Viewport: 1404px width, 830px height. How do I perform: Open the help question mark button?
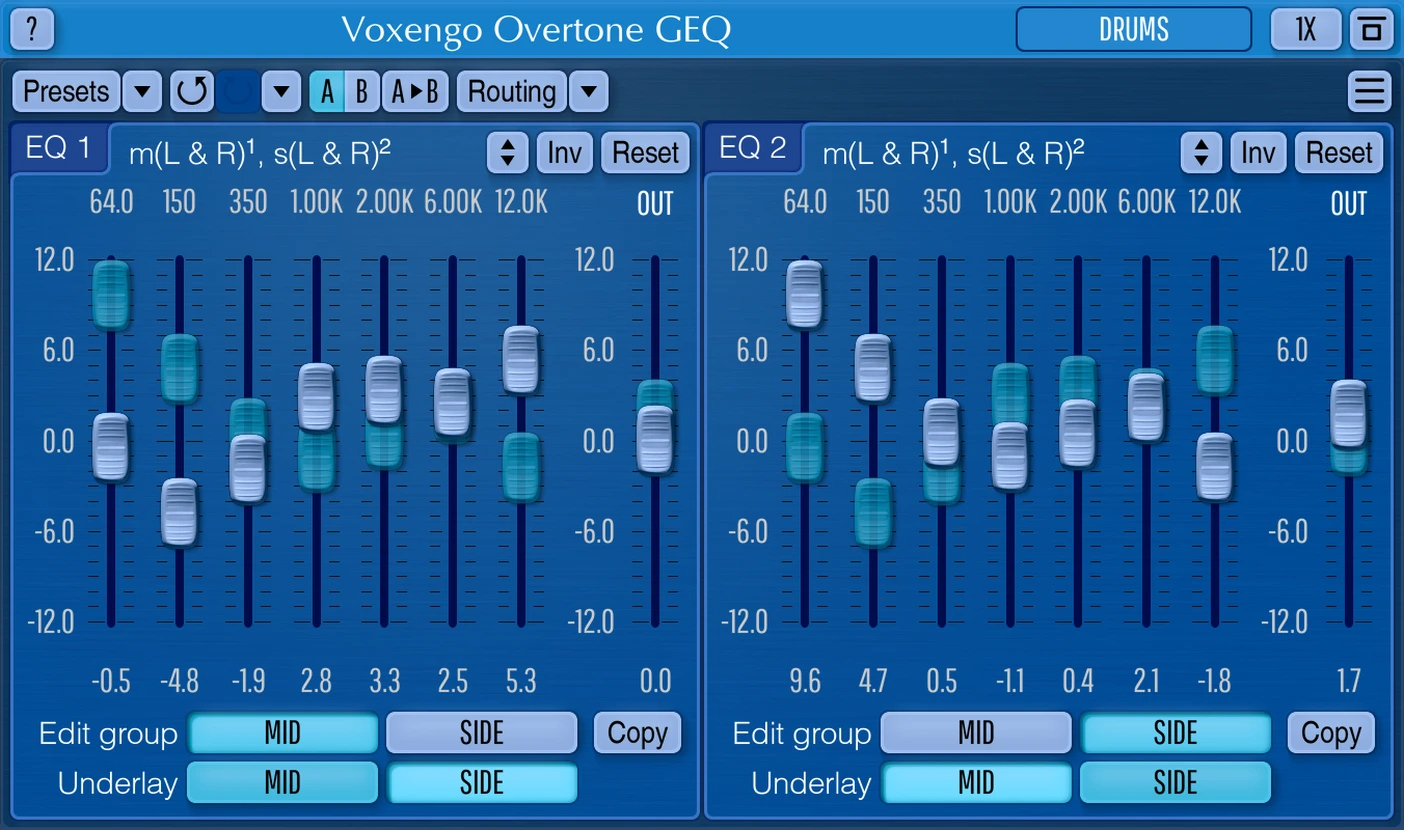pyautogui.click(x=32, y=29)
